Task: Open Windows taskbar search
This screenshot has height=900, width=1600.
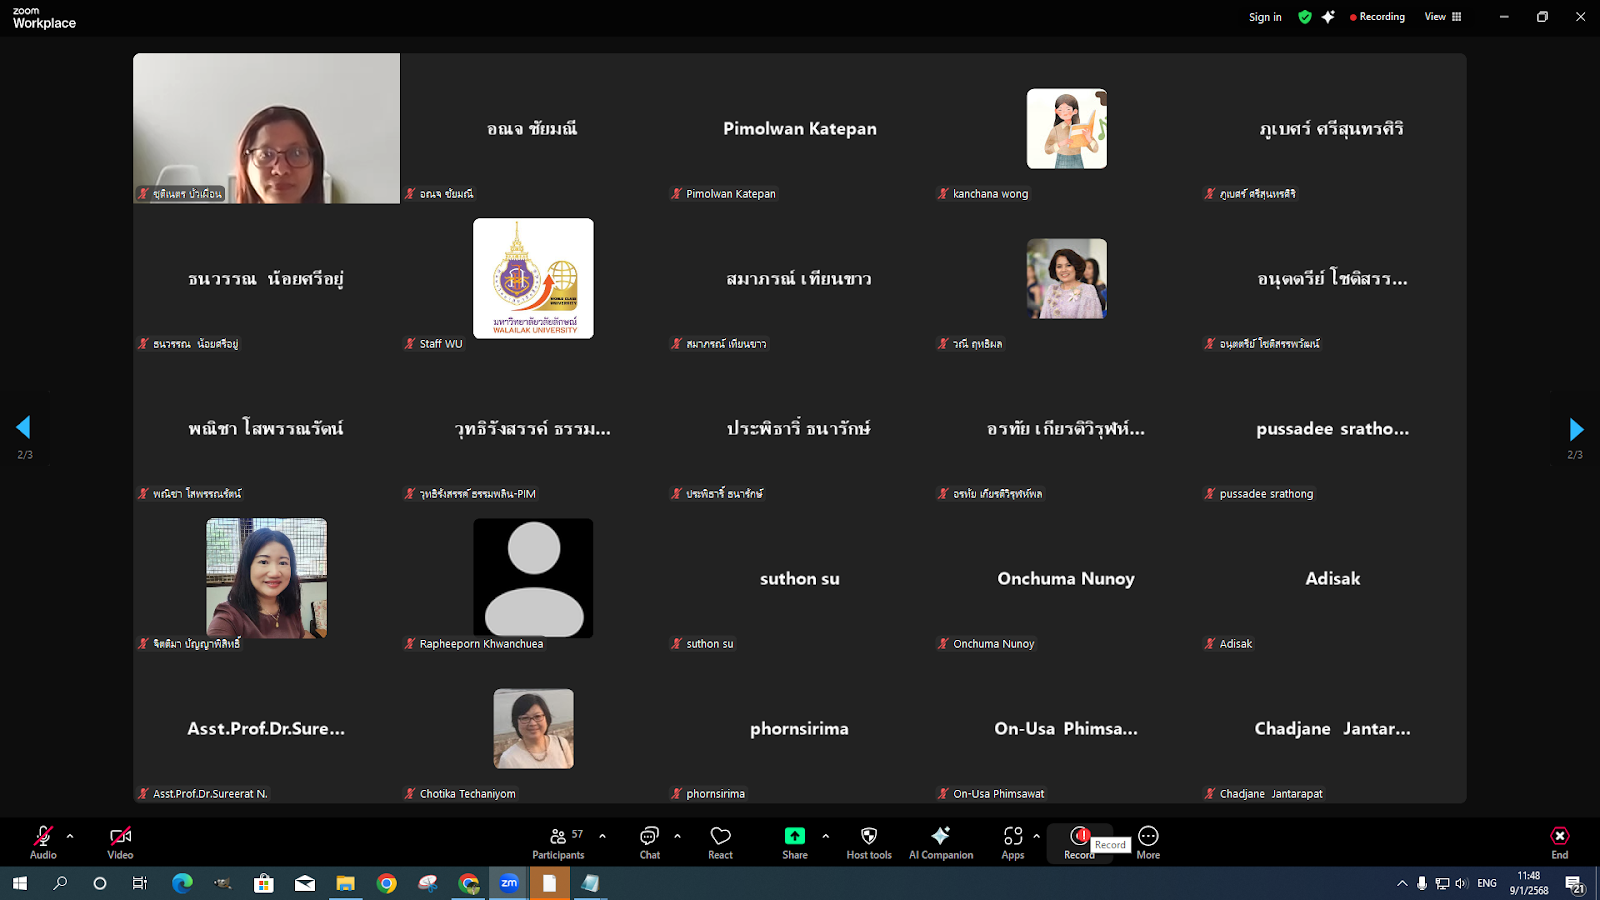Action: 60,883
